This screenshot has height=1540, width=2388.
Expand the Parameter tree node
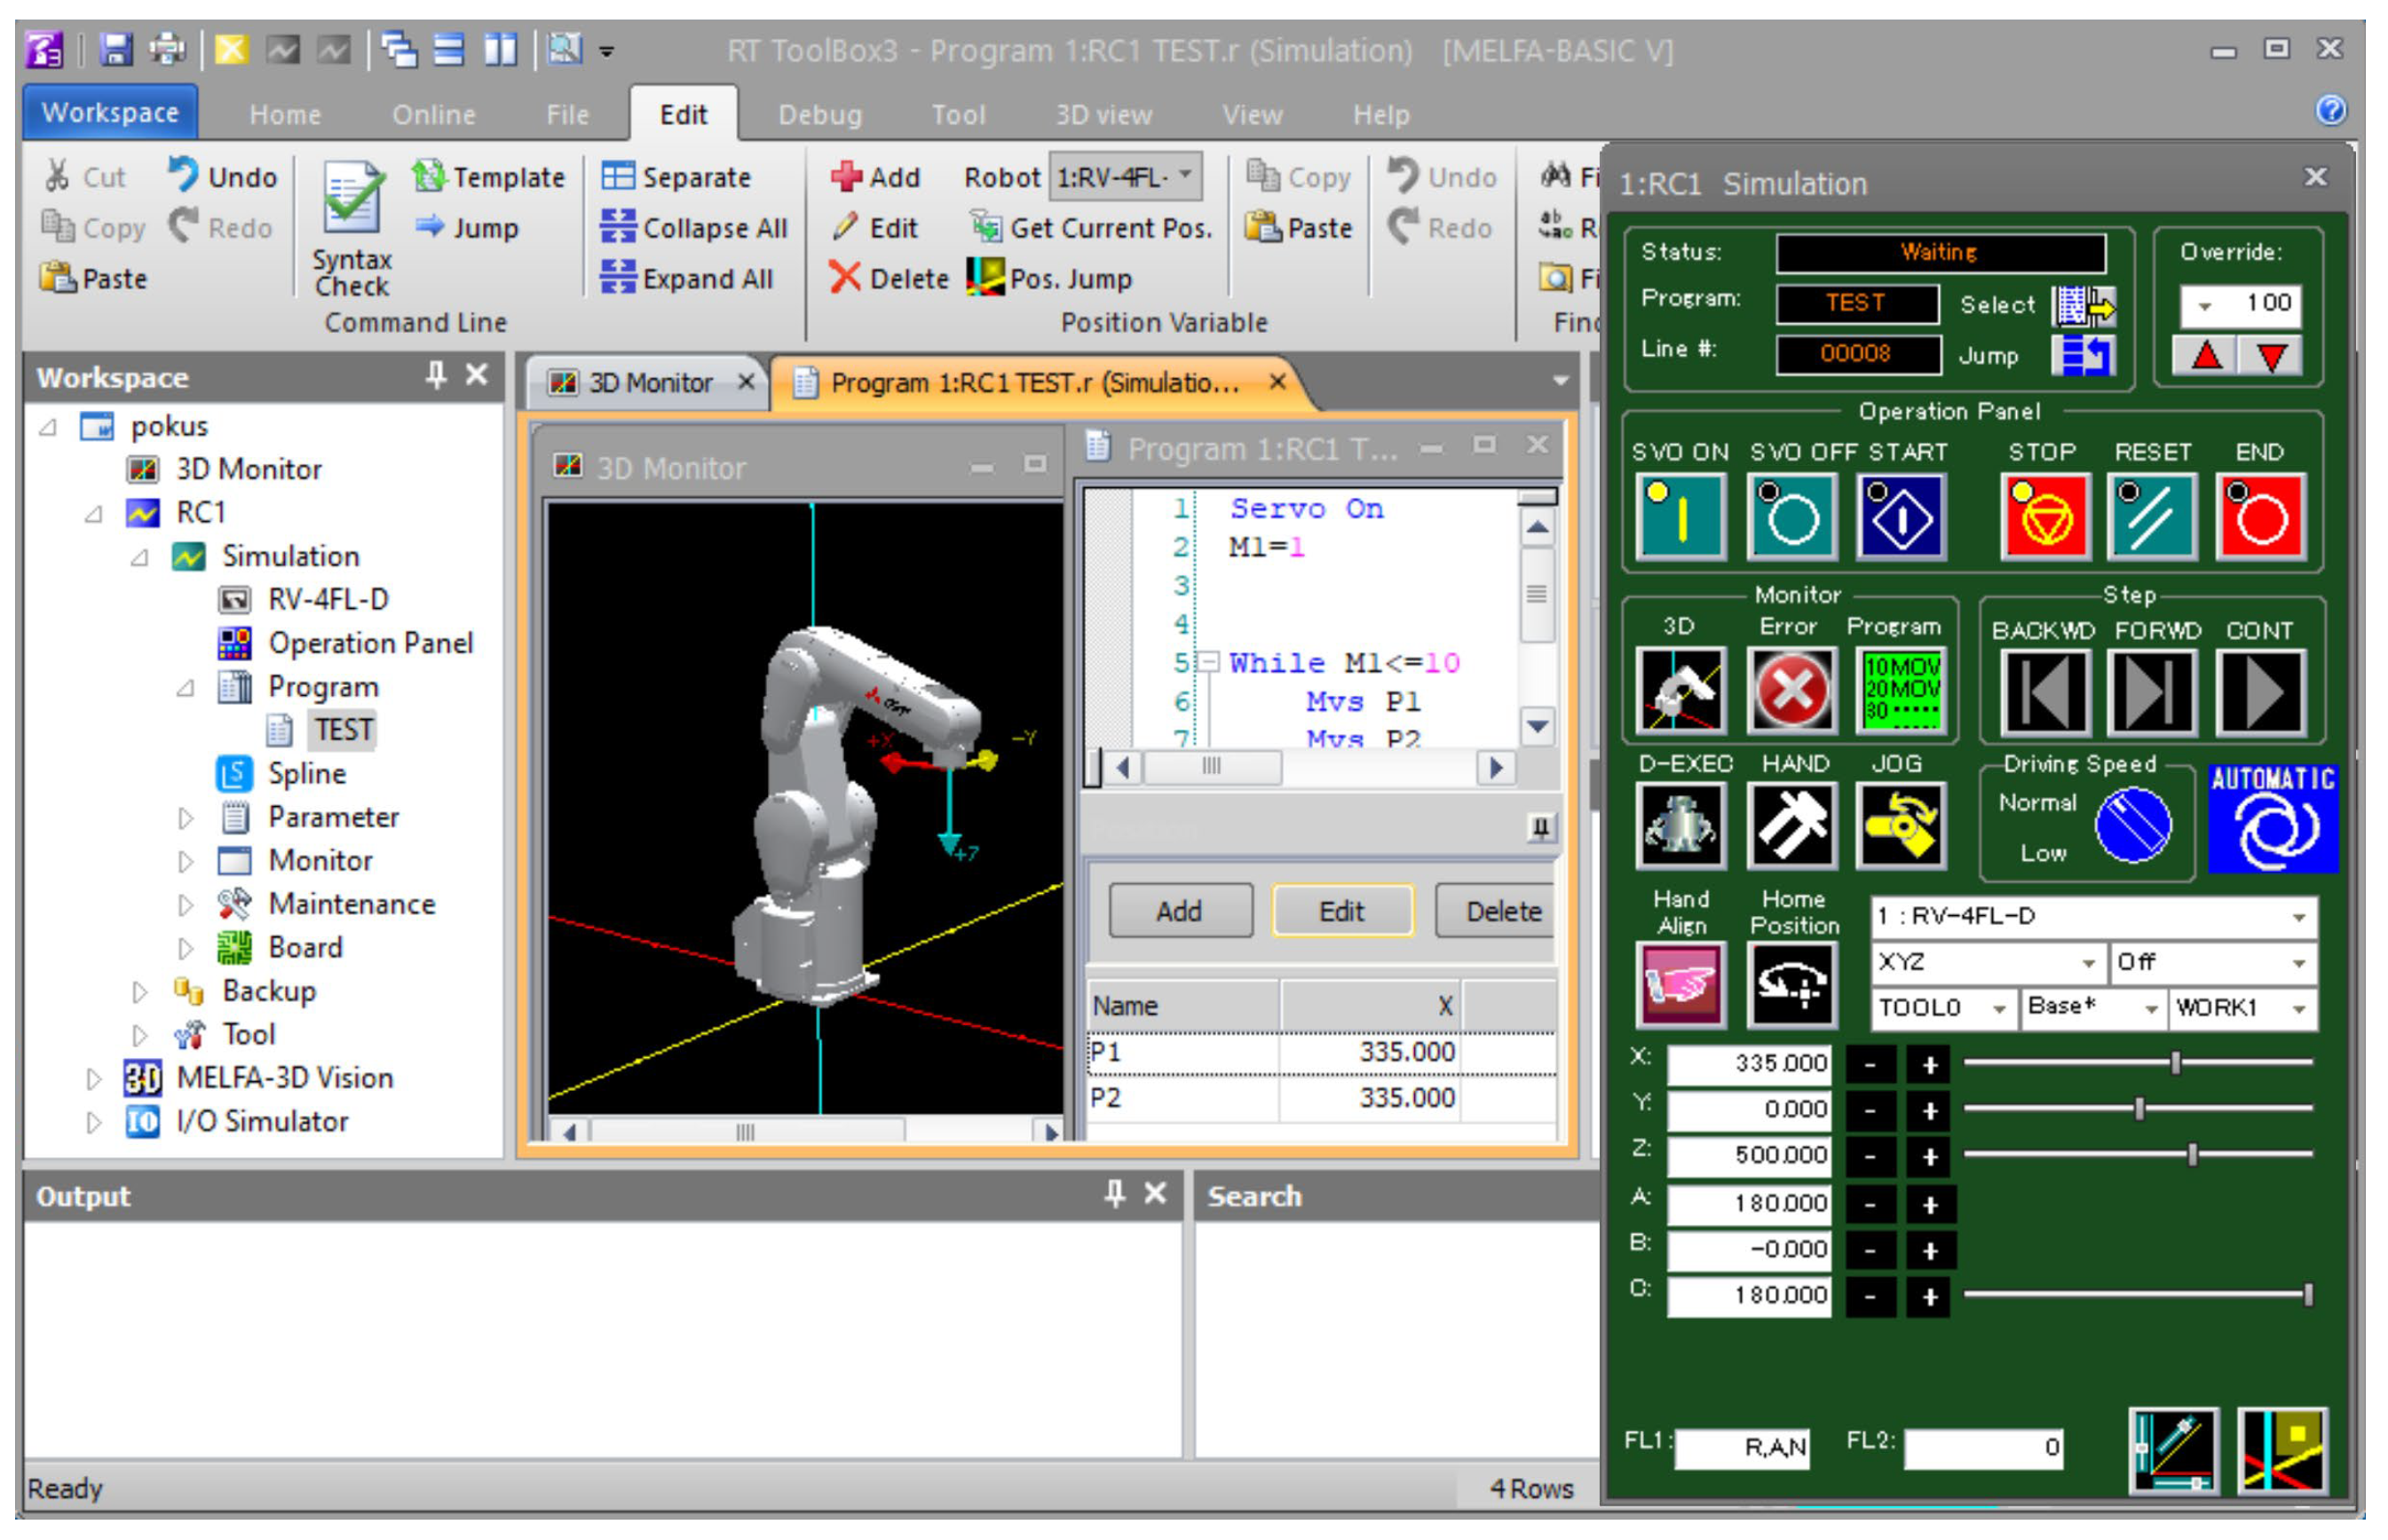[x=186, y=818]
